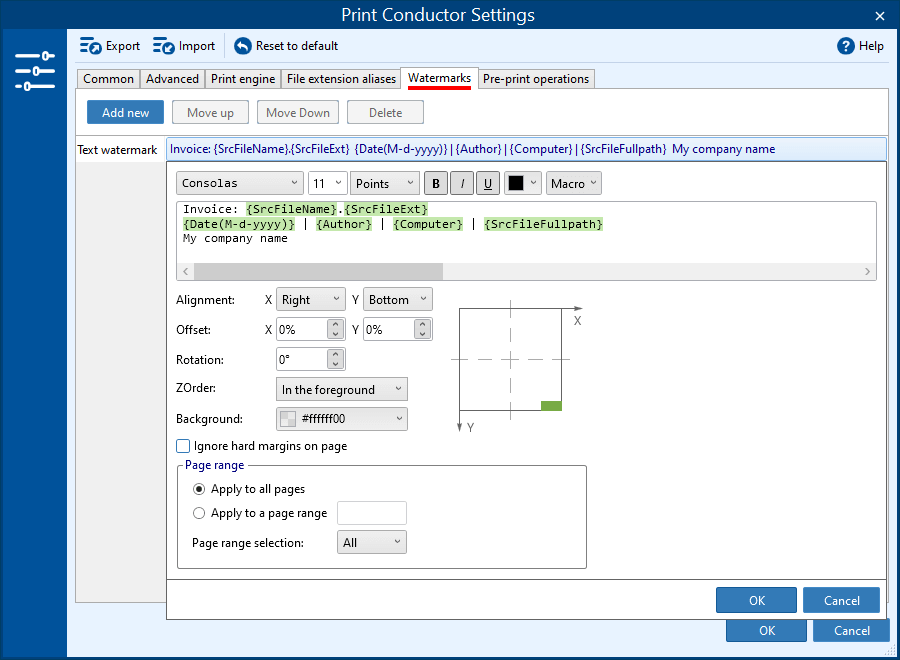Increase Offset Y with up arrow
This screenshot has width=900, height=660.
[422, 324]
